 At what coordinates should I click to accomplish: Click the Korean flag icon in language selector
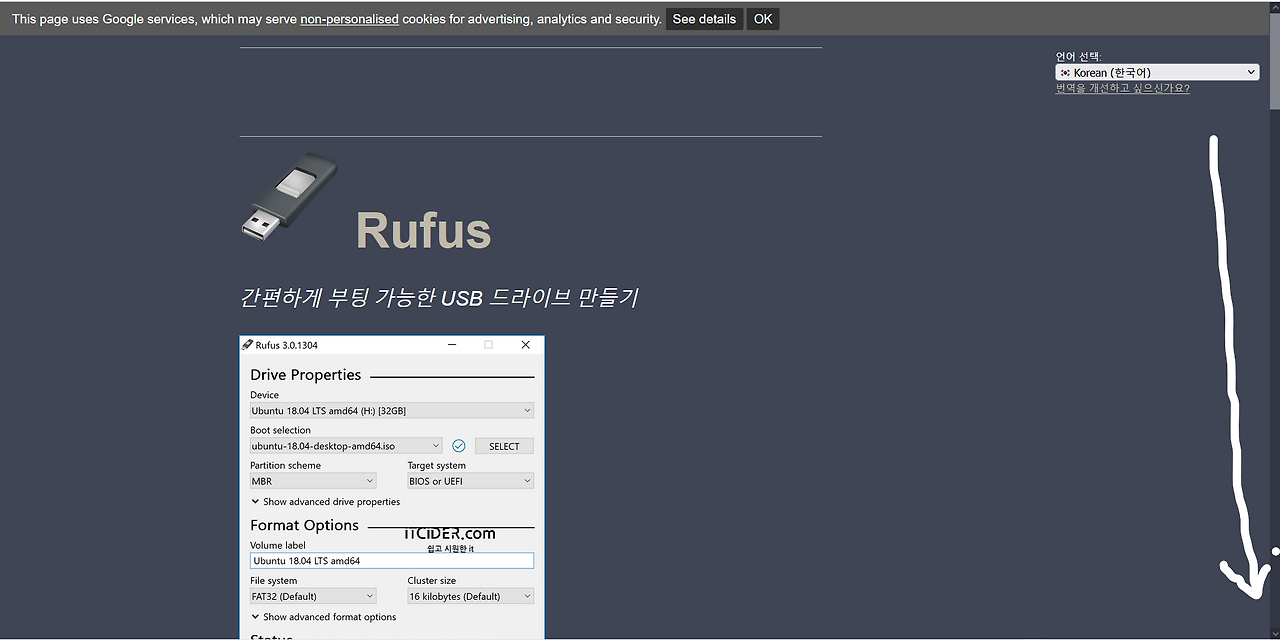[x=1065, y=72]
